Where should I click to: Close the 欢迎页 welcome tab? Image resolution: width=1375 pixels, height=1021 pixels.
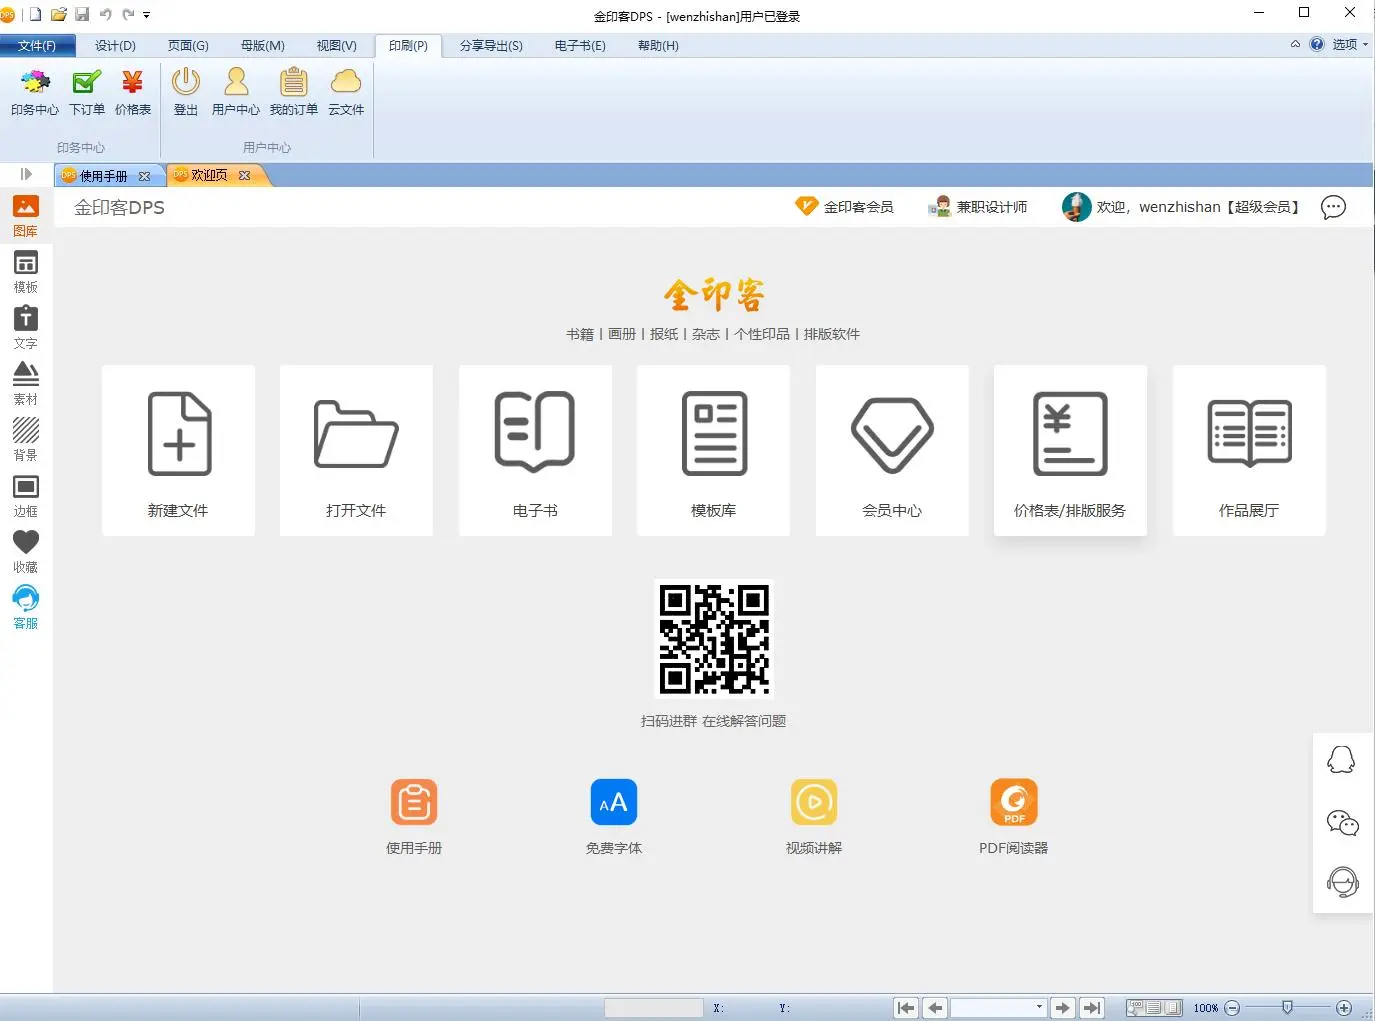point(244,175)
